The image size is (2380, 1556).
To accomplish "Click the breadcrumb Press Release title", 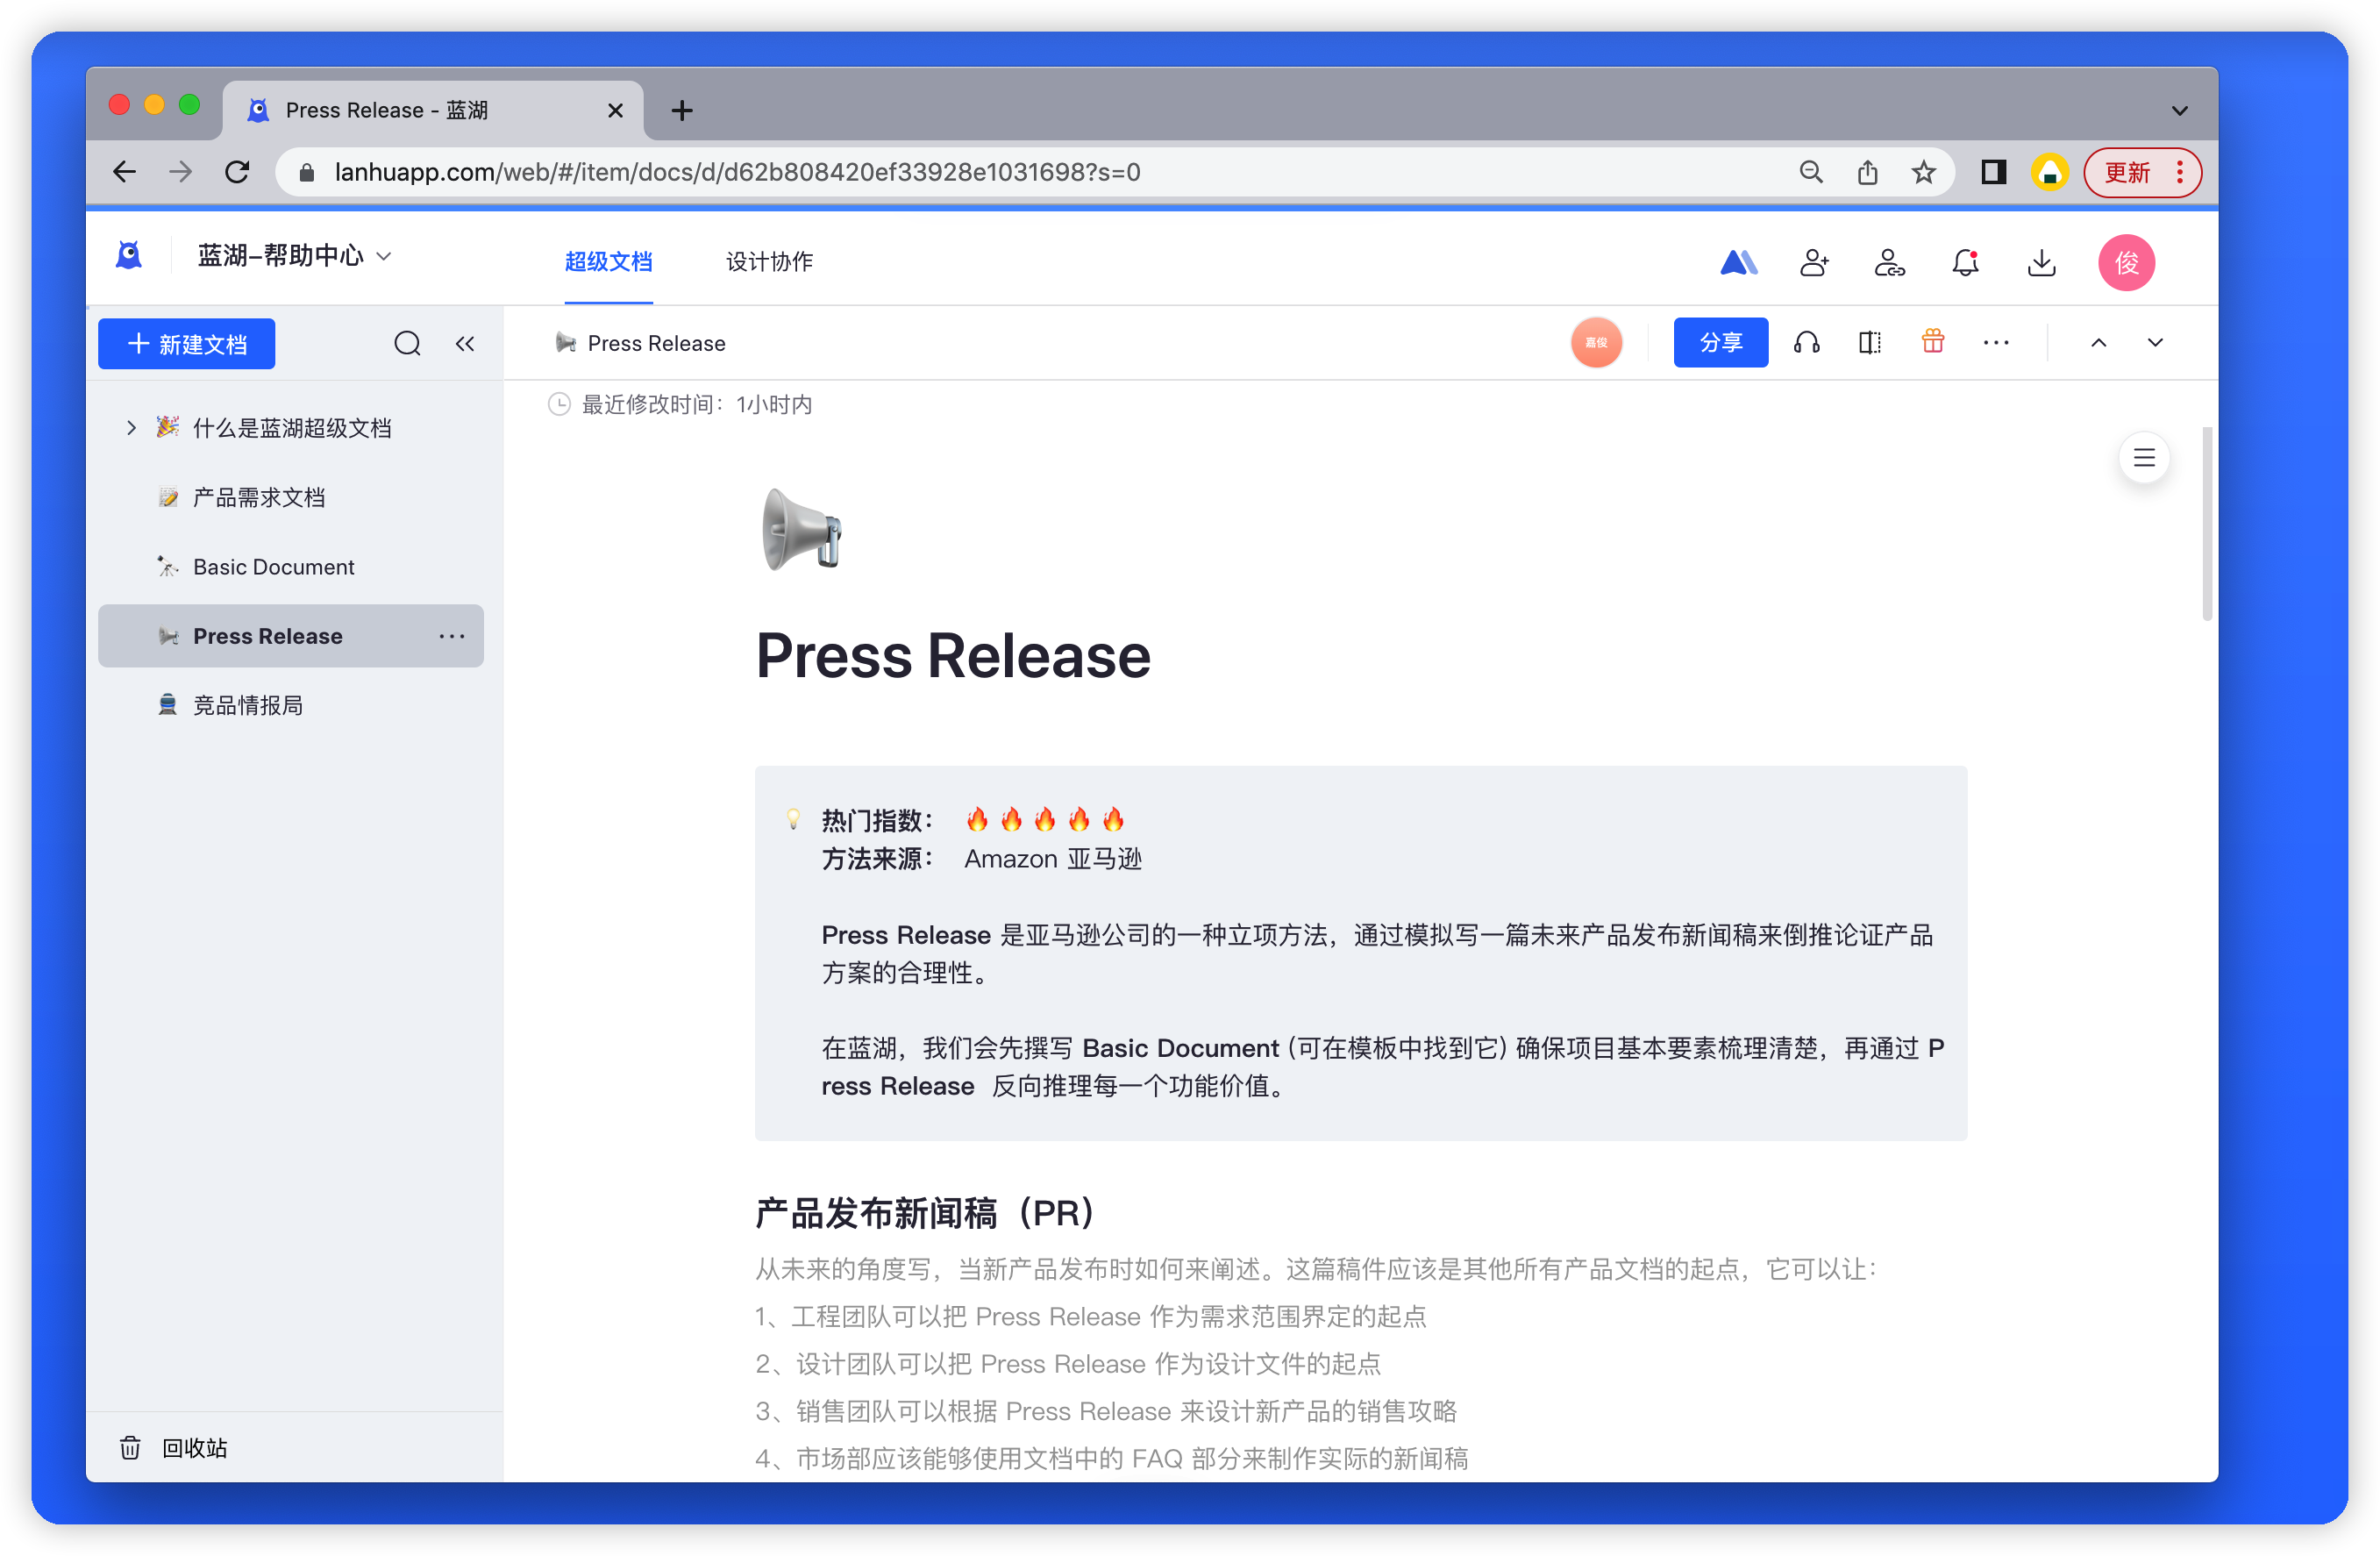I will [656, 343].
